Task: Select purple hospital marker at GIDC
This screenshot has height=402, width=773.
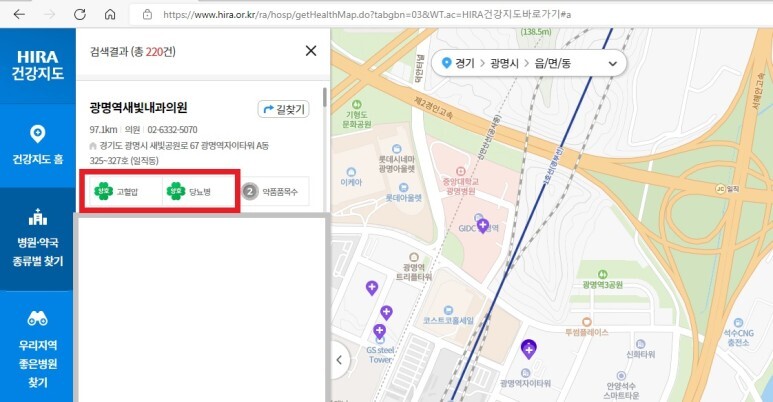Action: (x=483, y=225)
